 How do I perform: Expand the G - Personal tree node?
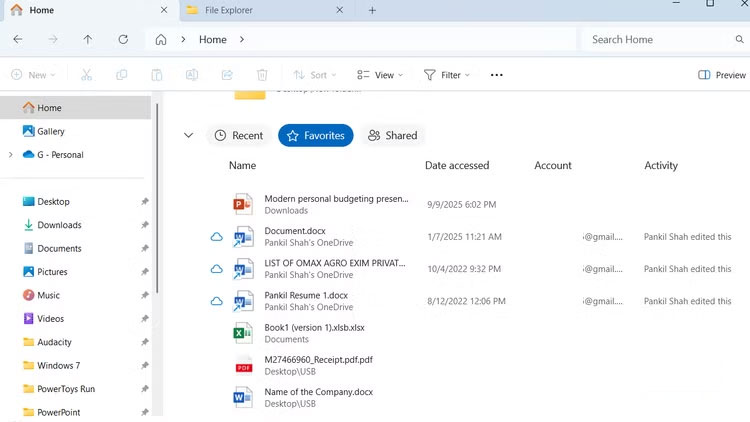coord(10,155)
